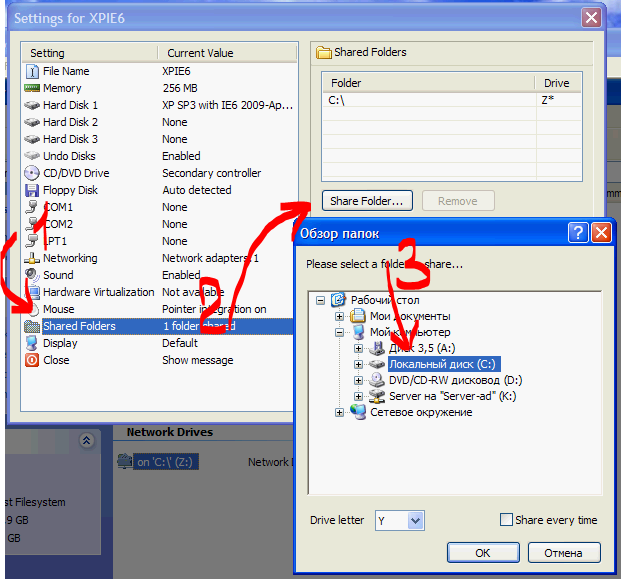Click the Shared Folders row icon
Viewport: 621px width, 579px height.
pyautogui.click(x=32, y=326)
